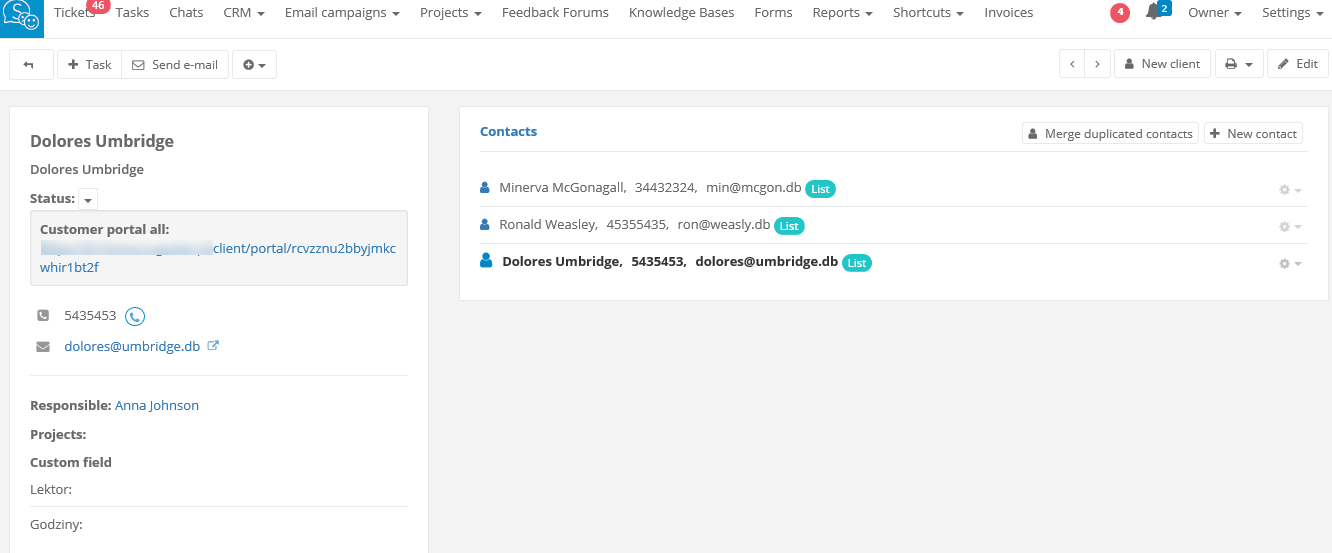Click the back arrow button
The height and width of the screenshot is (553, 1332).
(30, 65)
